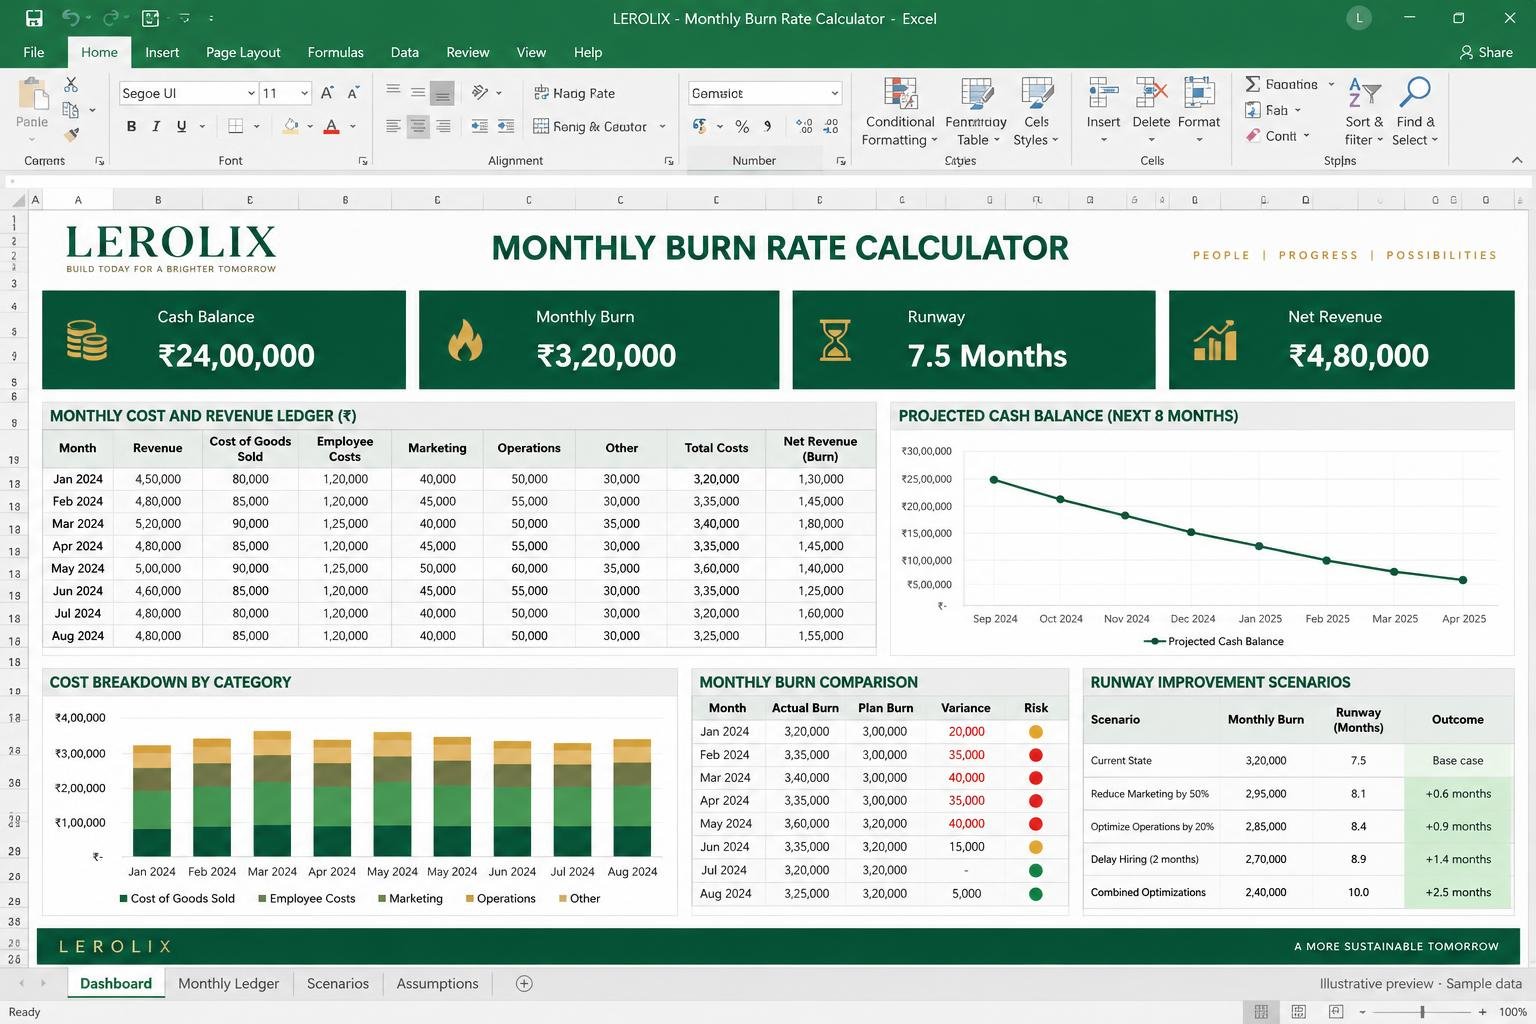Open the Sort & Filter dropdown

tap(1364, 113)
